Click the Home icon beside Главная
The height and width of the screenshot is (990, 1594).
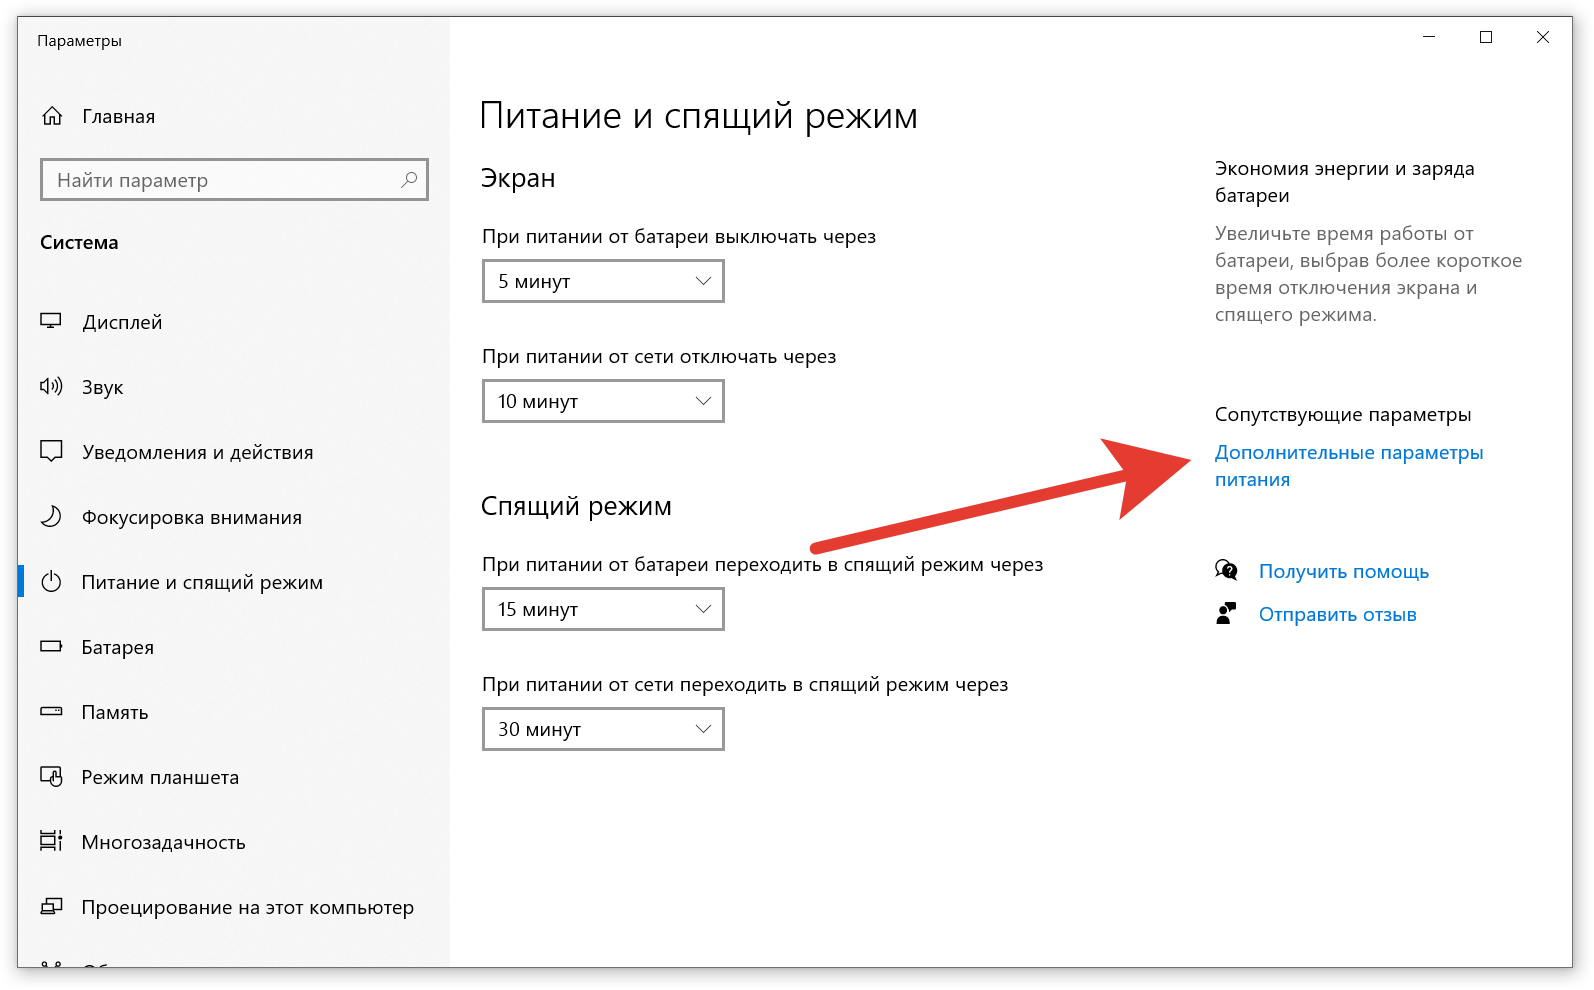click(x=52, y=117)
